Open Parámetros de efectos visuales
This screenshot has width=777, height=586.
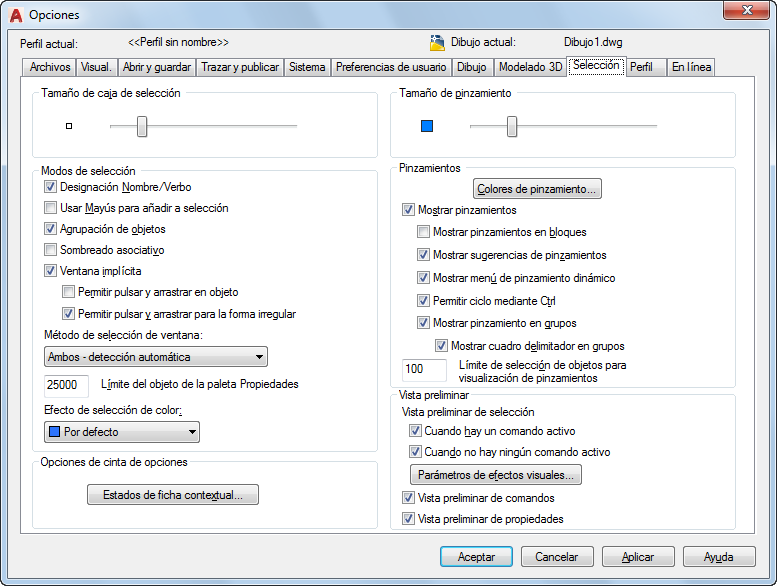[496, 475]
